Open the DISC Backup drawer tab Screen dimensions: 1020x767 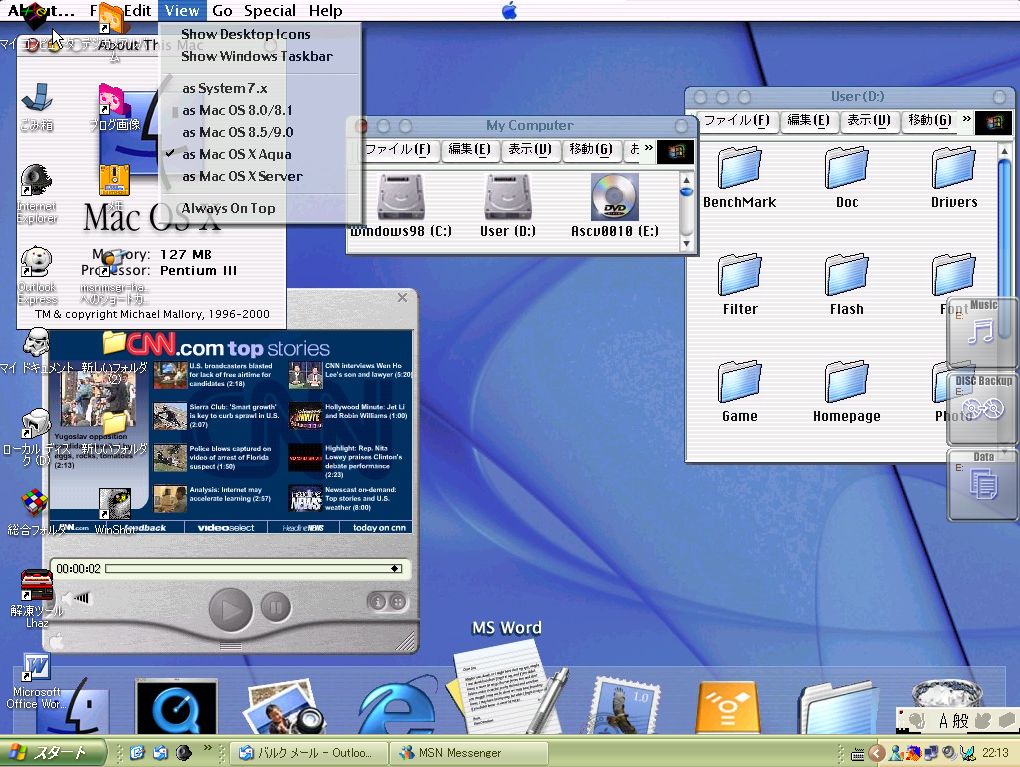pyautogui.click(x=983, y=409)
